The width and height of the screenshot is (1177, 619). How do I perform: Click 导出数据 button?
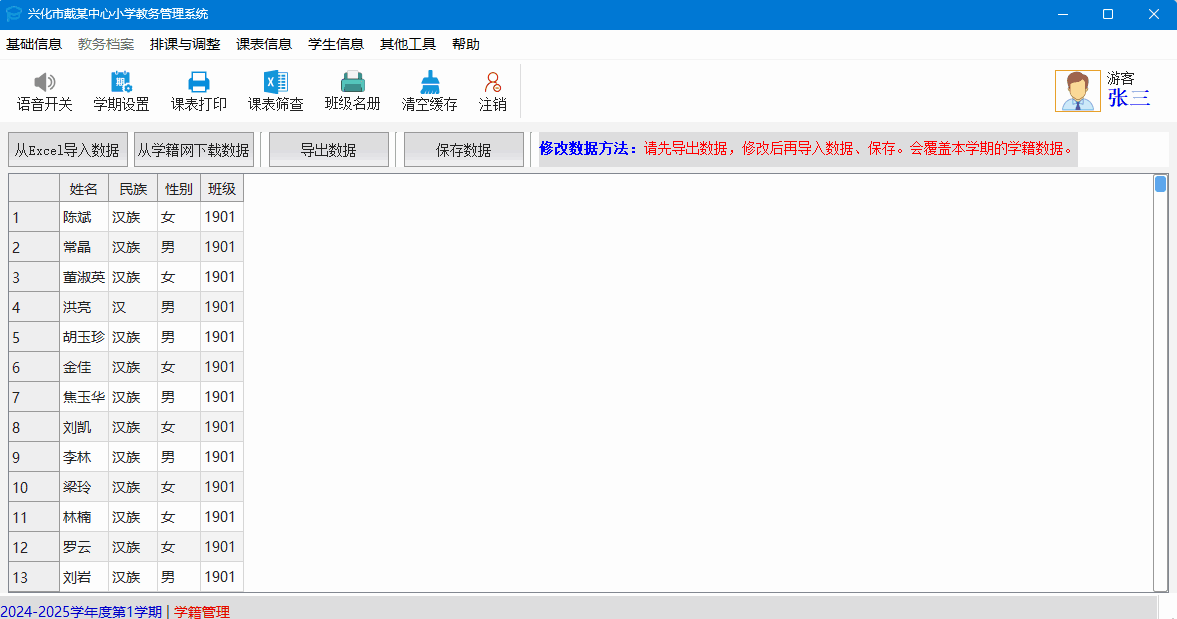click(x=328, y=150)
